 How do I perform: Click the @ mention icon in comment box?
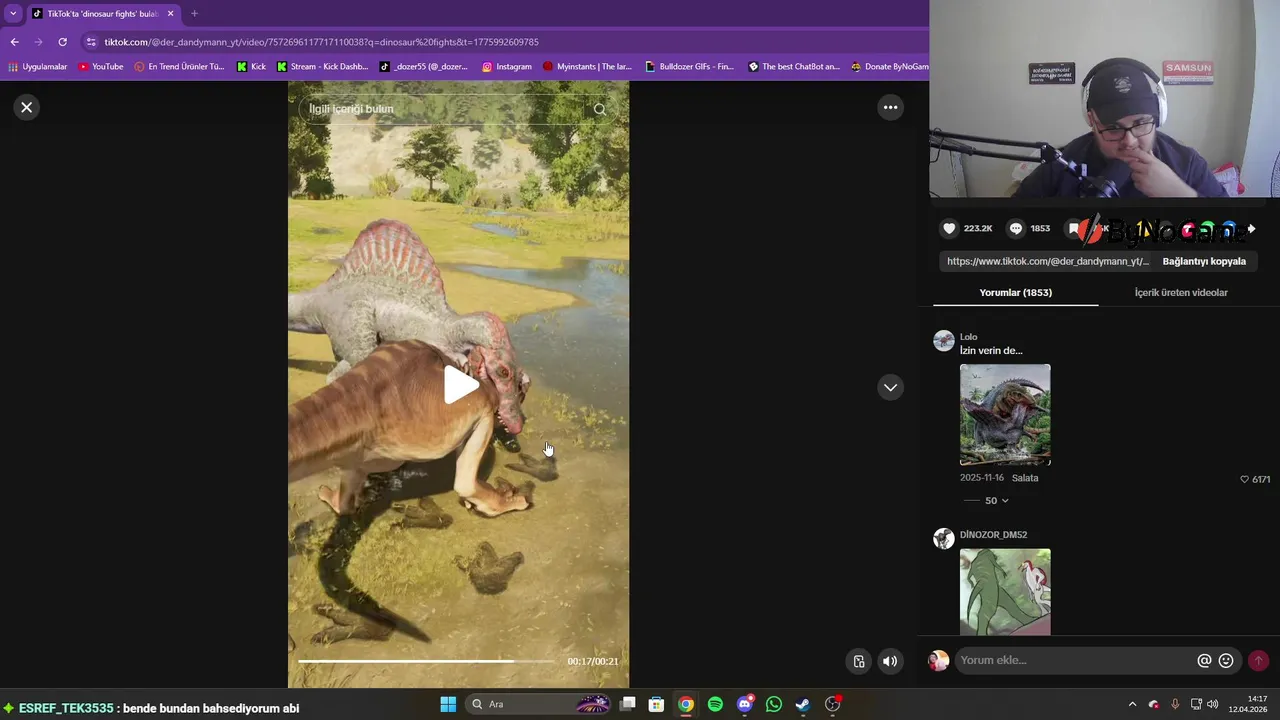coord(1204,661)
